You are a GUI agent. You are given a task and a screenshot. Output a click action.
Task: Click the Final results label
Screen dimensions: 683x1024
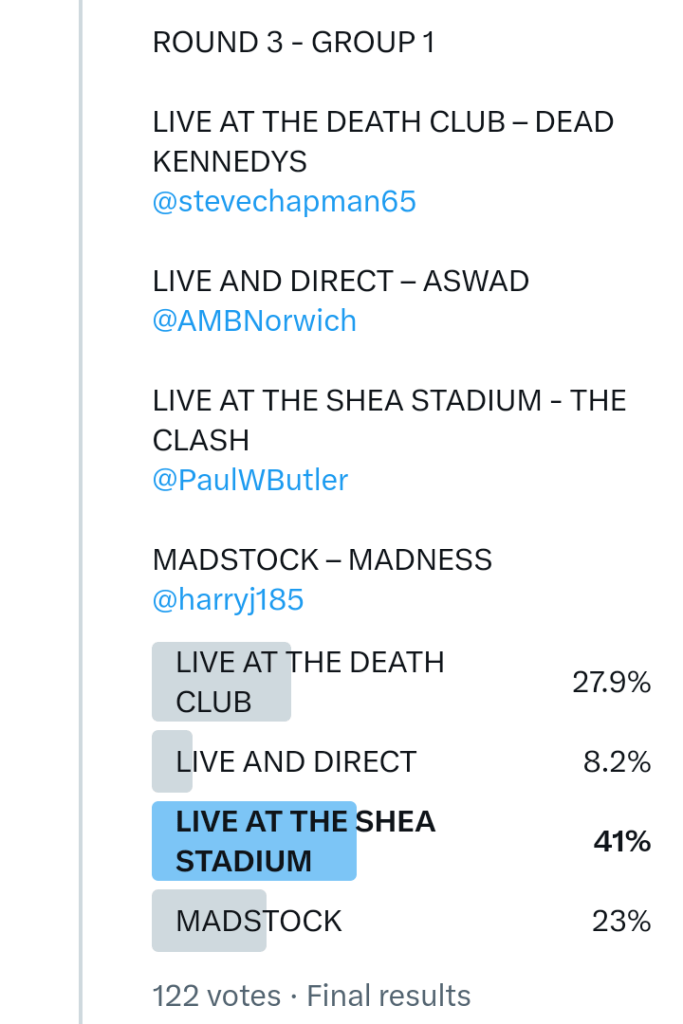388,996
